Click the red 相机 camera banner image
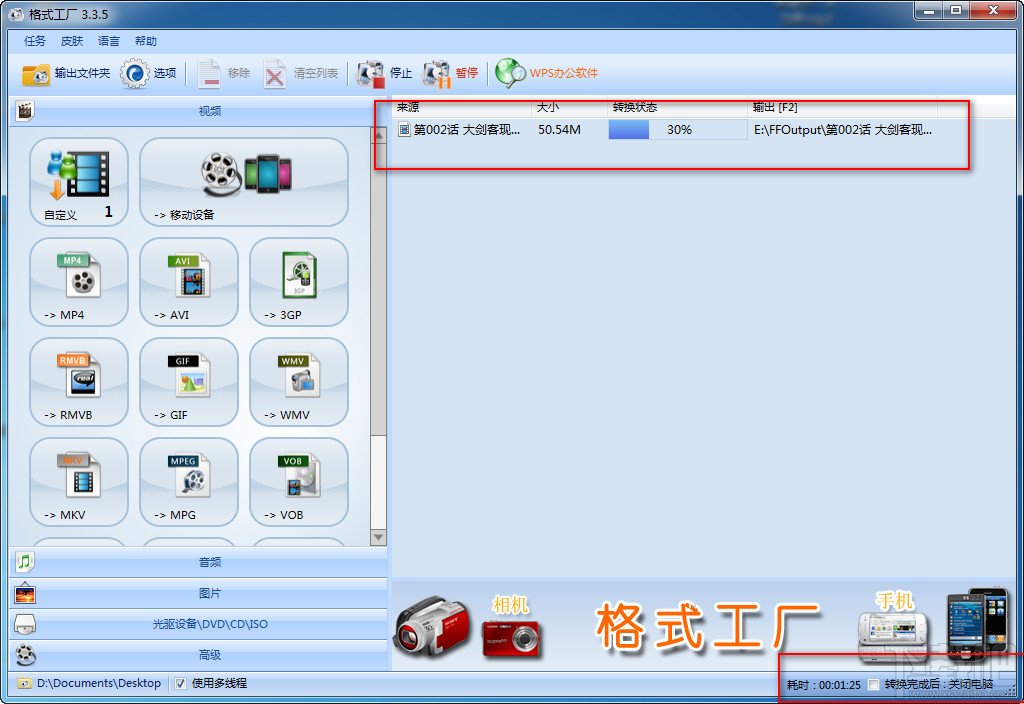1024x704 pixels. point(511,638)
